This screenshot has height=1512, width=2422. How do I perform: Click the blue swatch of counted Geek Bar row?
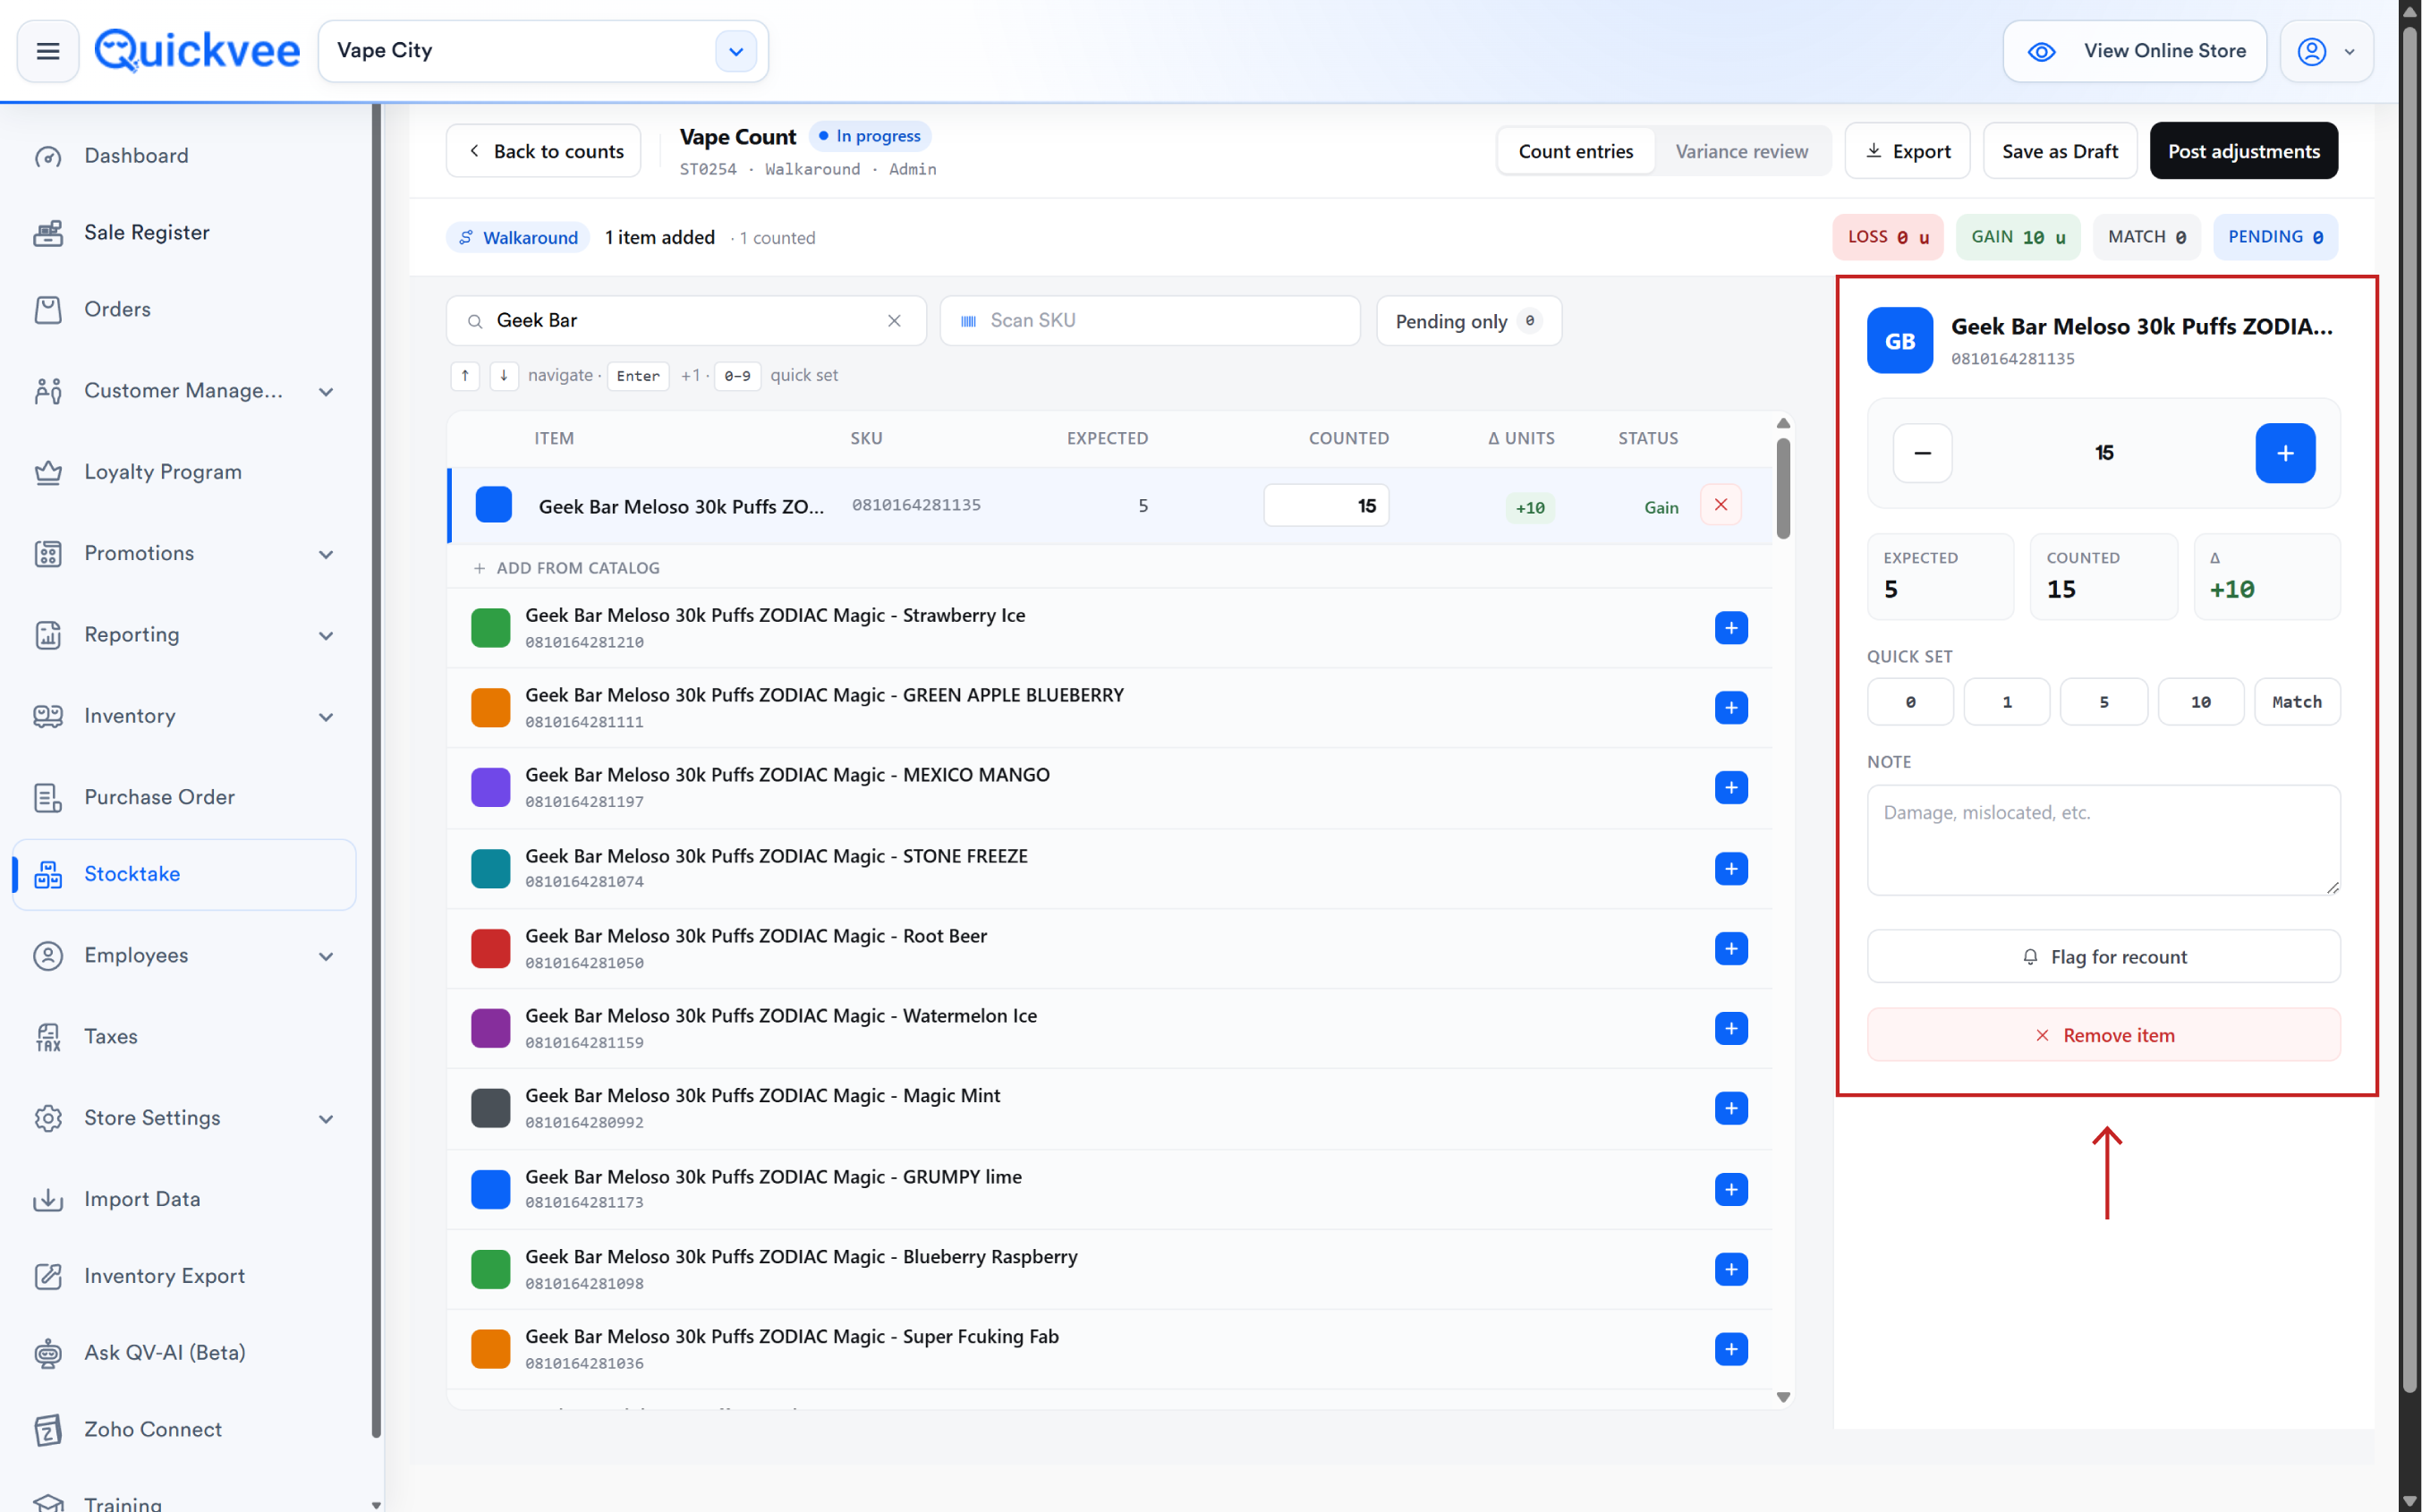(x=493, y=505)
